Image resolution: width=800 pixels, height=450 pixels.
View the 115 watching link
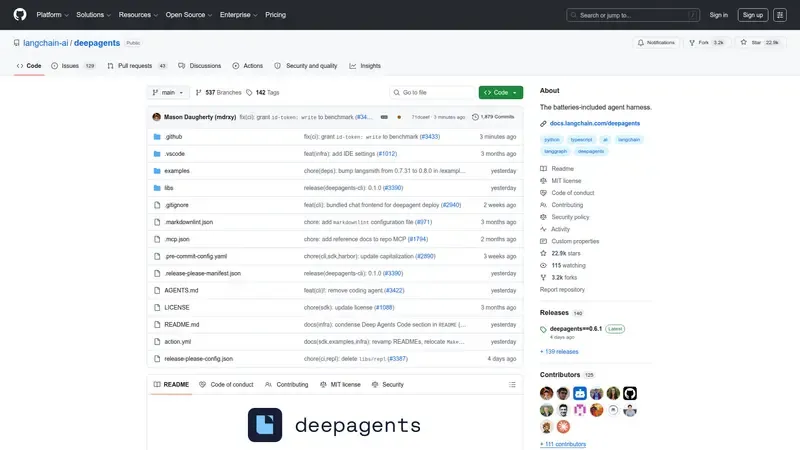point(563,266)
